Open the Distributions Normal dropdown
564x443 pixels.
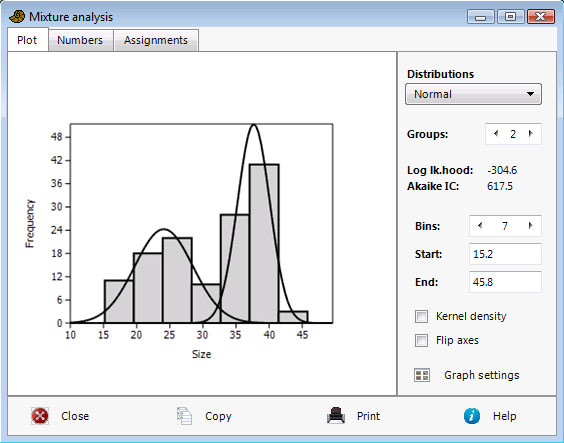(473, 94)
